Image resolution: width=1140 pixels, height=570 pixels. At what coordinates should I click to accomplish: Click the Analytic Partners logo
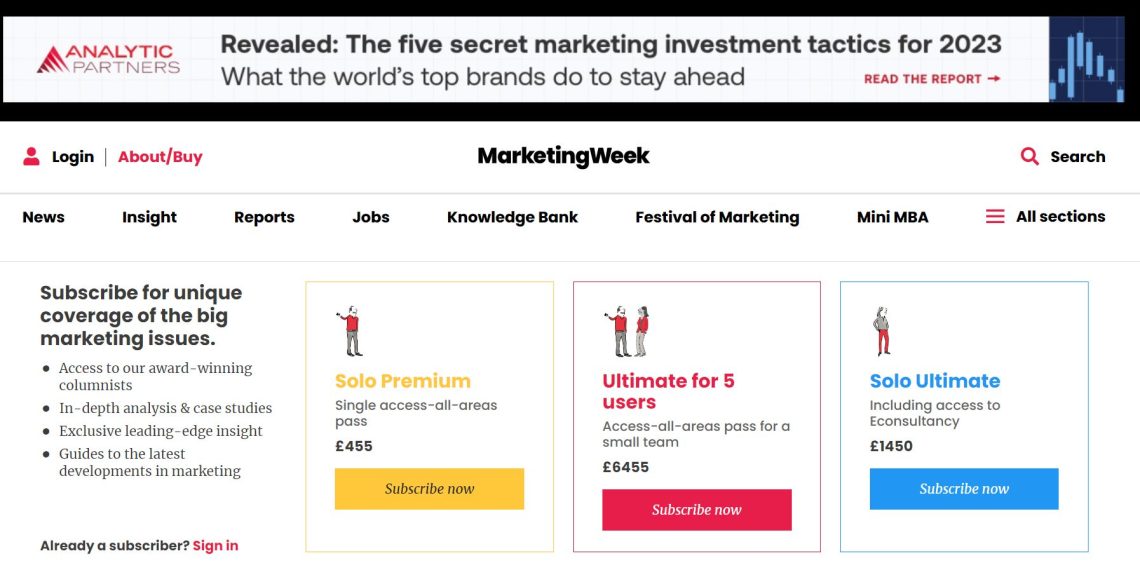pos(108,59)
